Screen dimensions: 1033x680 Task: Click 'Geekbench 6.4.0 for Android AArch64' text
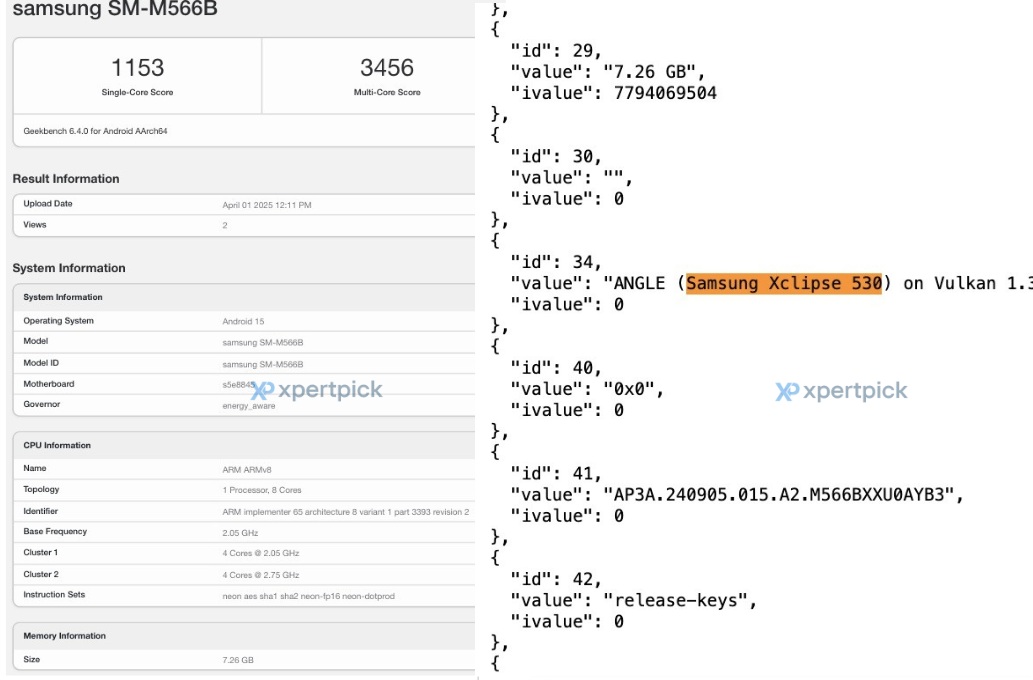click(96, 131)
